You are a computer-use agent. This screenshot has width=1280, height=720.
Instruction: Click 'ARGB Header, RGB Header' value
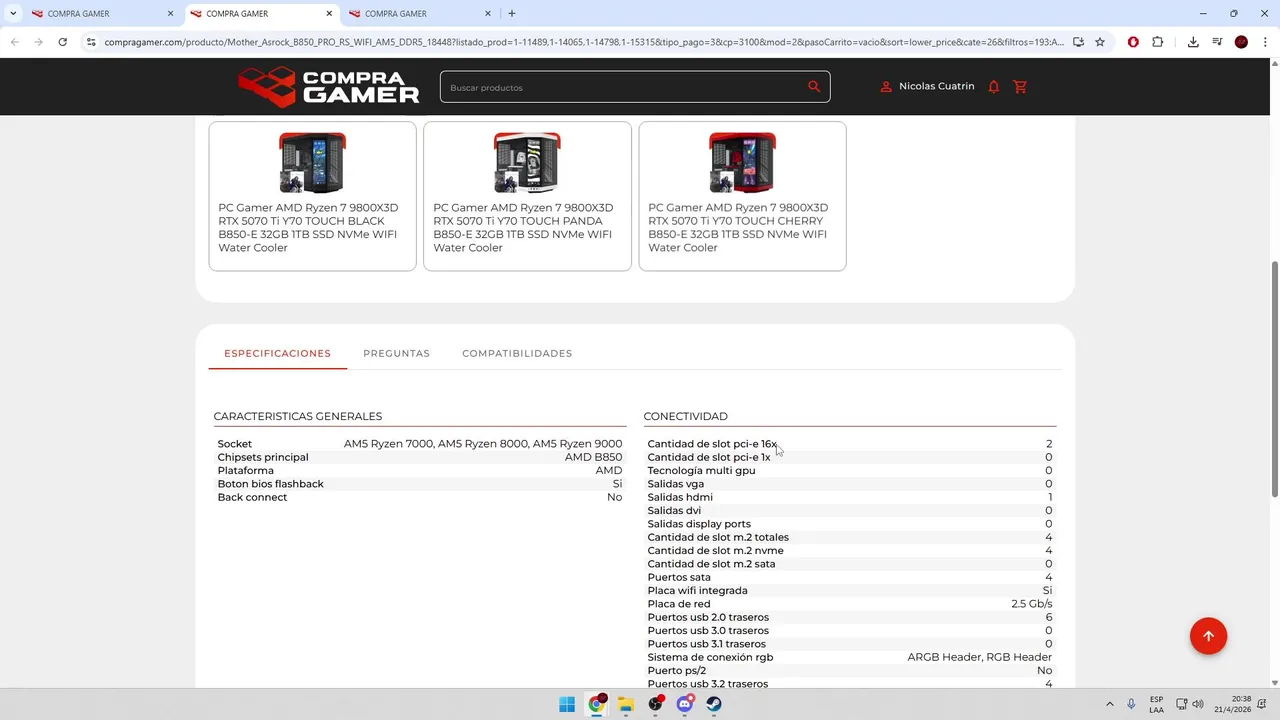pos(979,657)
